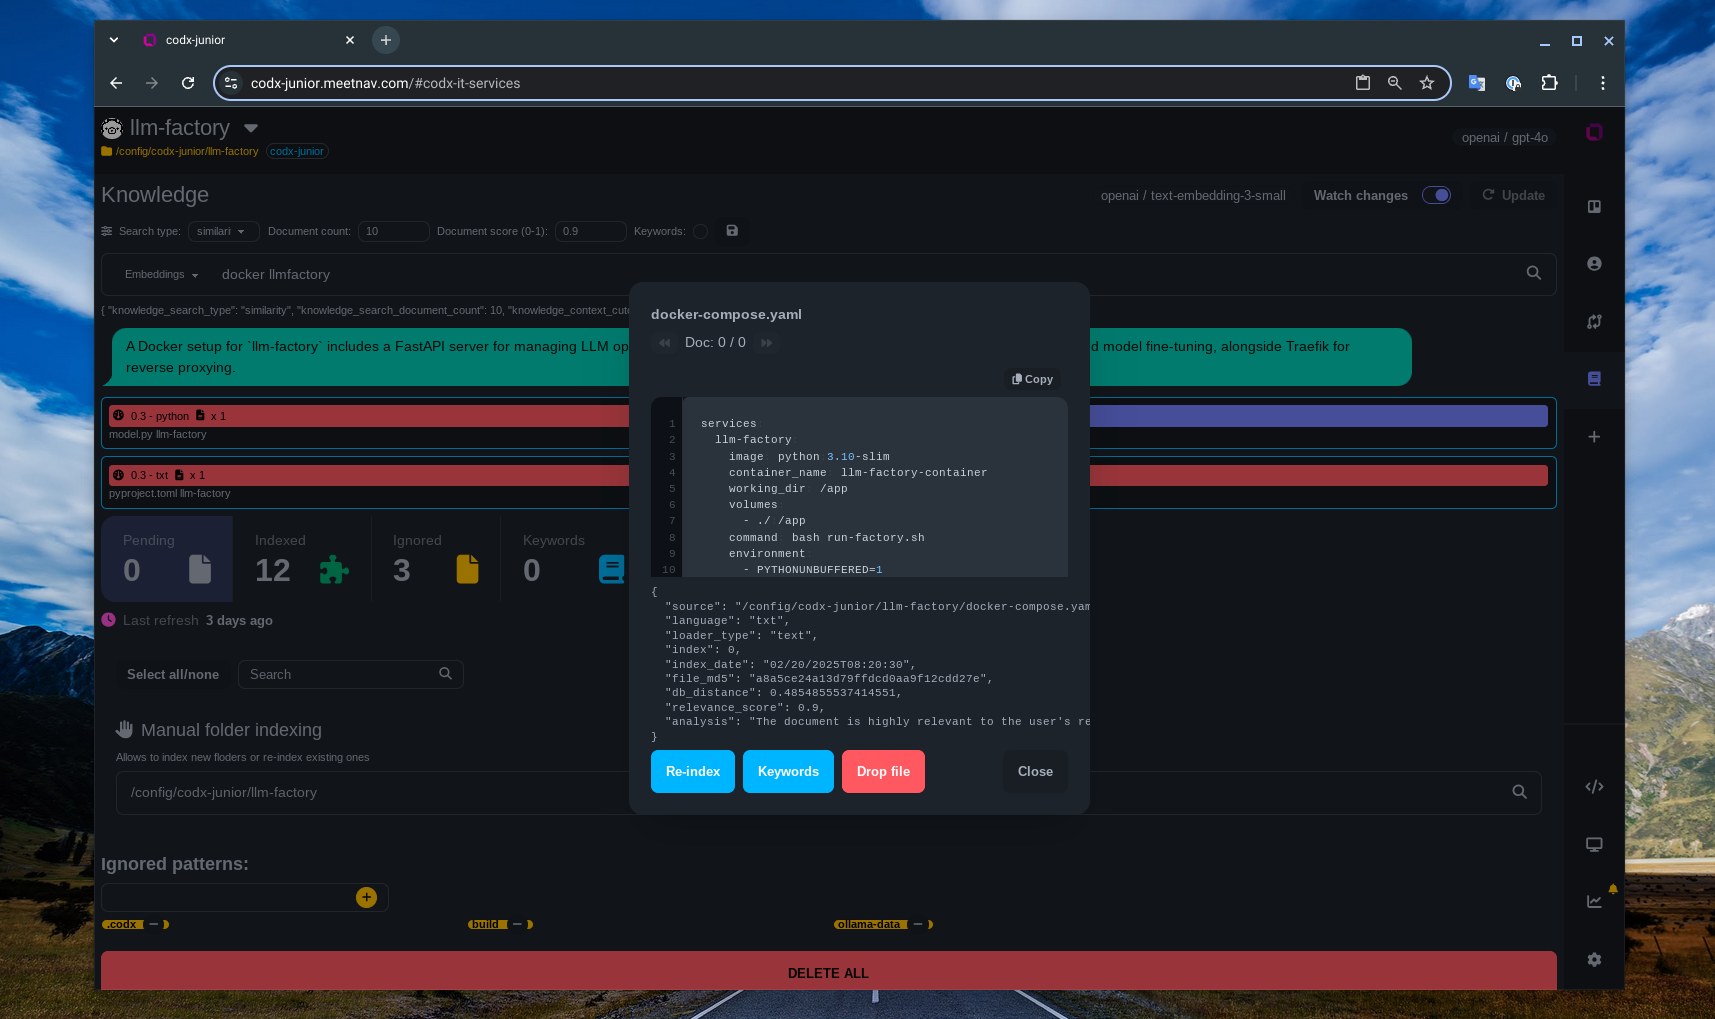Viewport: 1715px width, 1019px height.
Task: Open Chrome tab search dropdown arrow
Action: pos(114,40)
